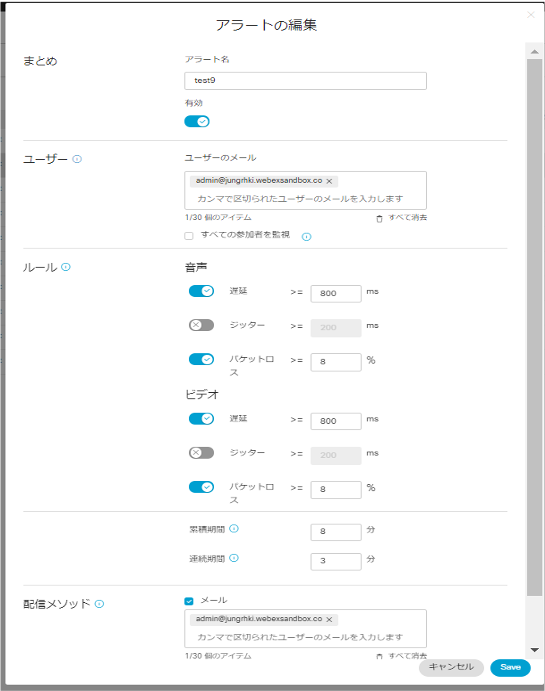Viewport: 545px width, 691px height.
Task: Click the ビデオ パケットロス percent field
Action: click(x=336, y=490)
